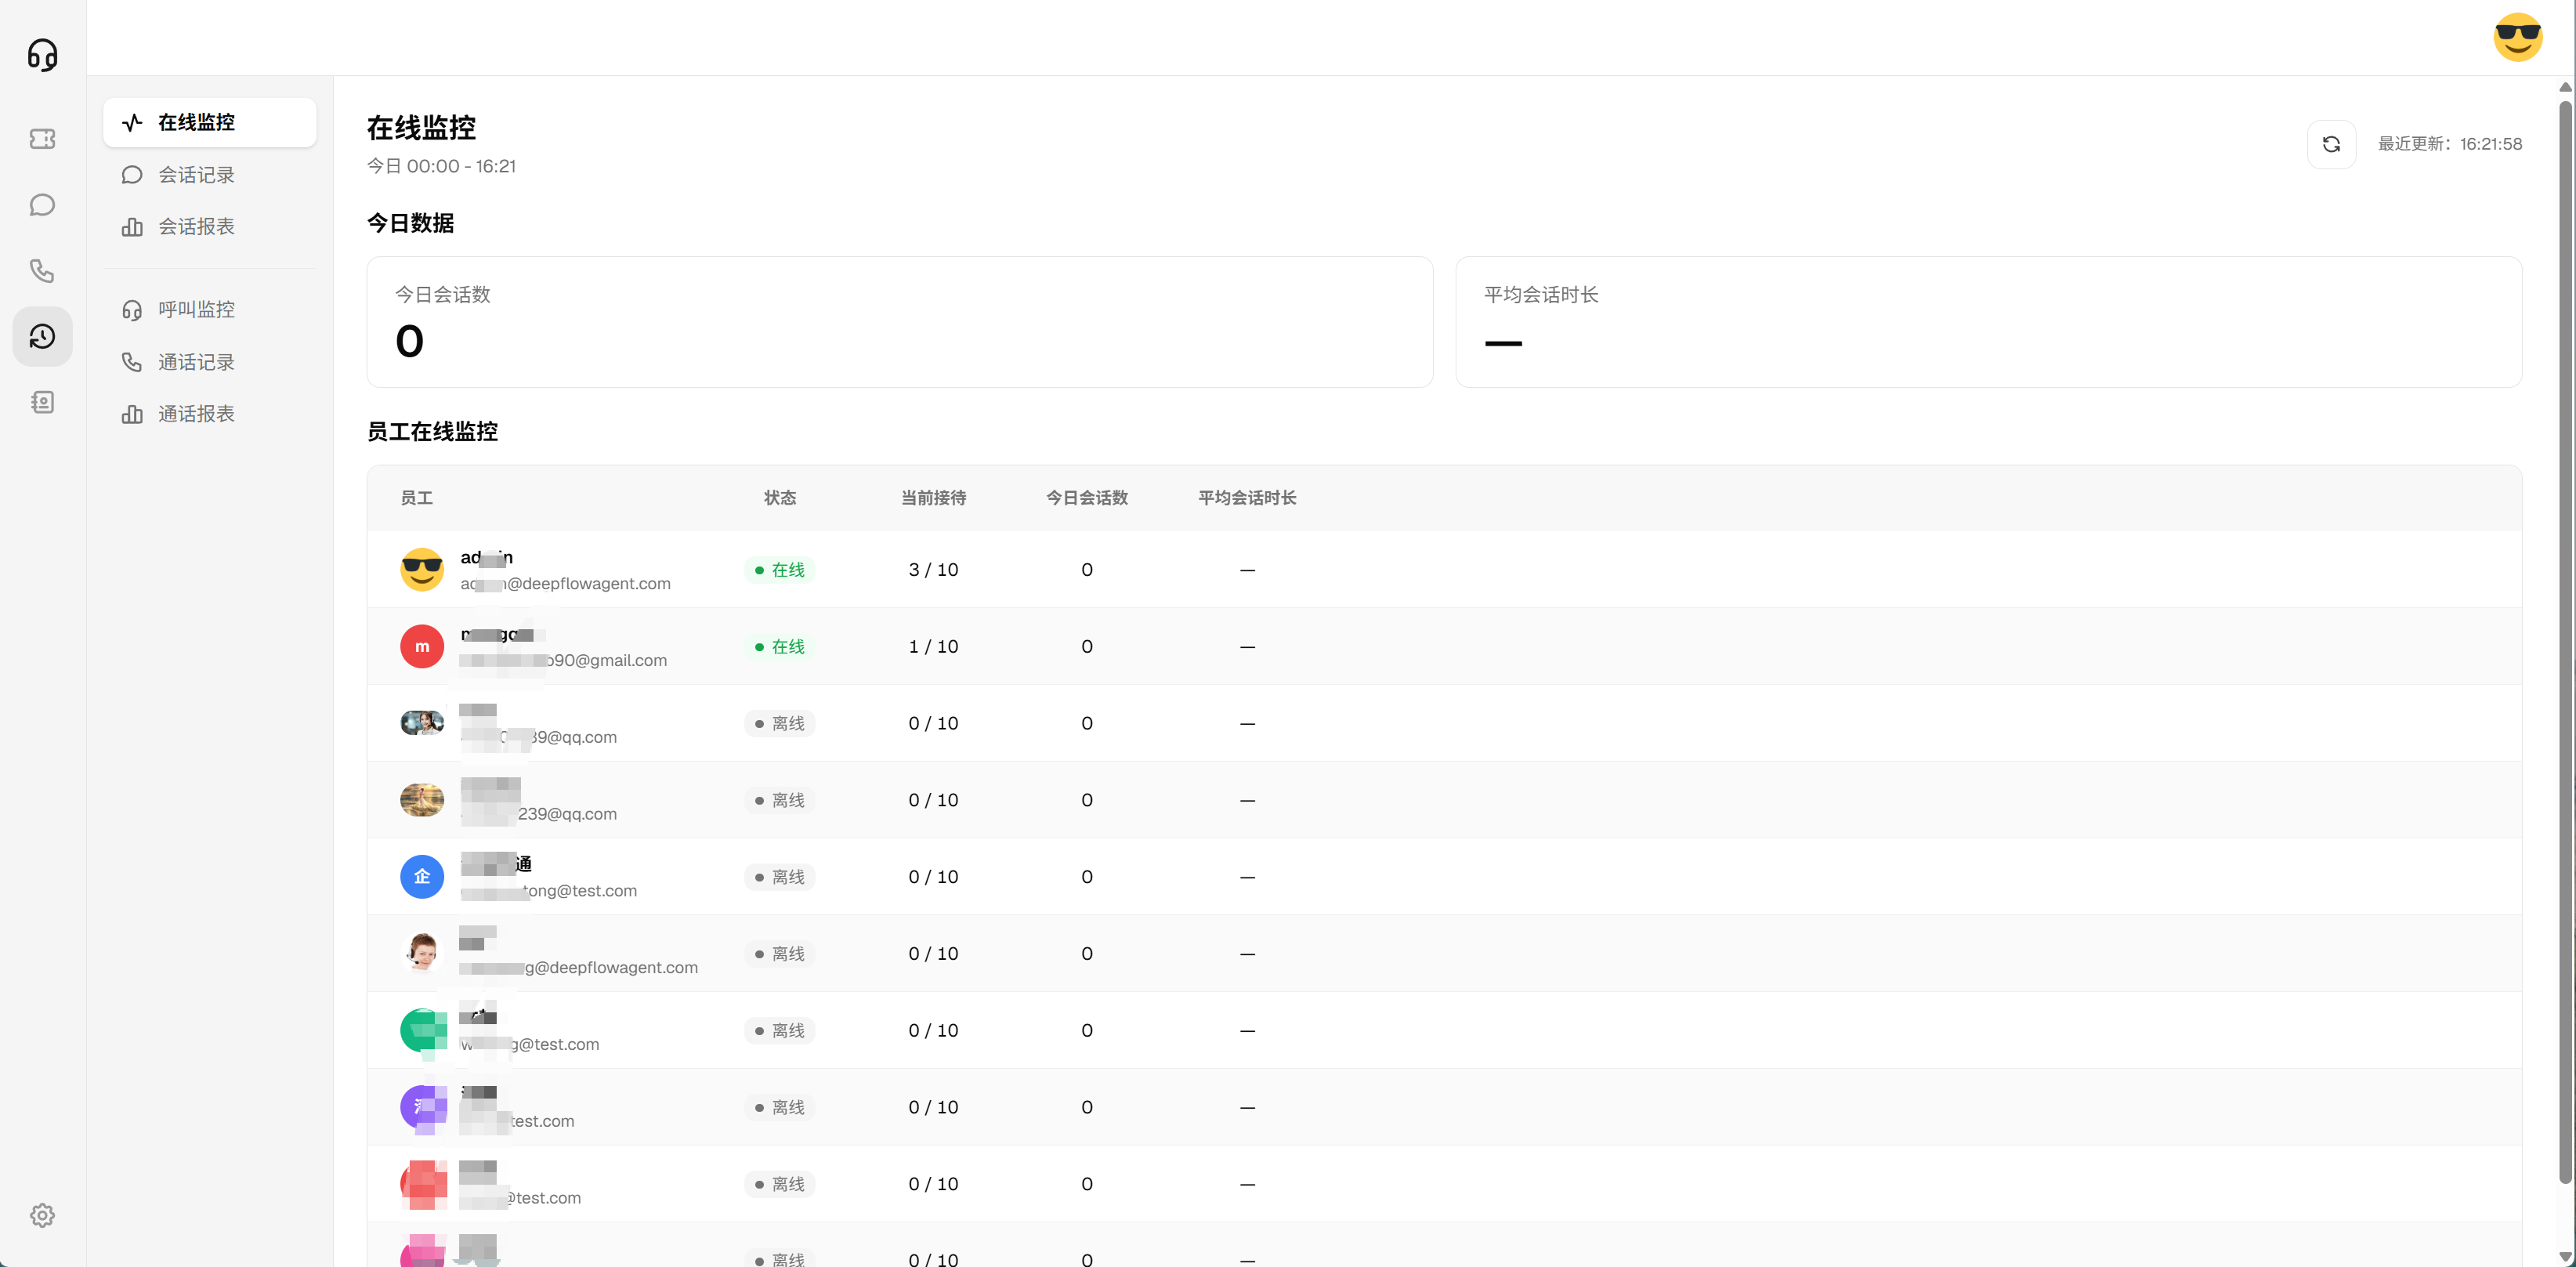This screenshot has width=2576, height=1267.
Task: Click the scrollbar up arrow
Action: coord(2565,87)
